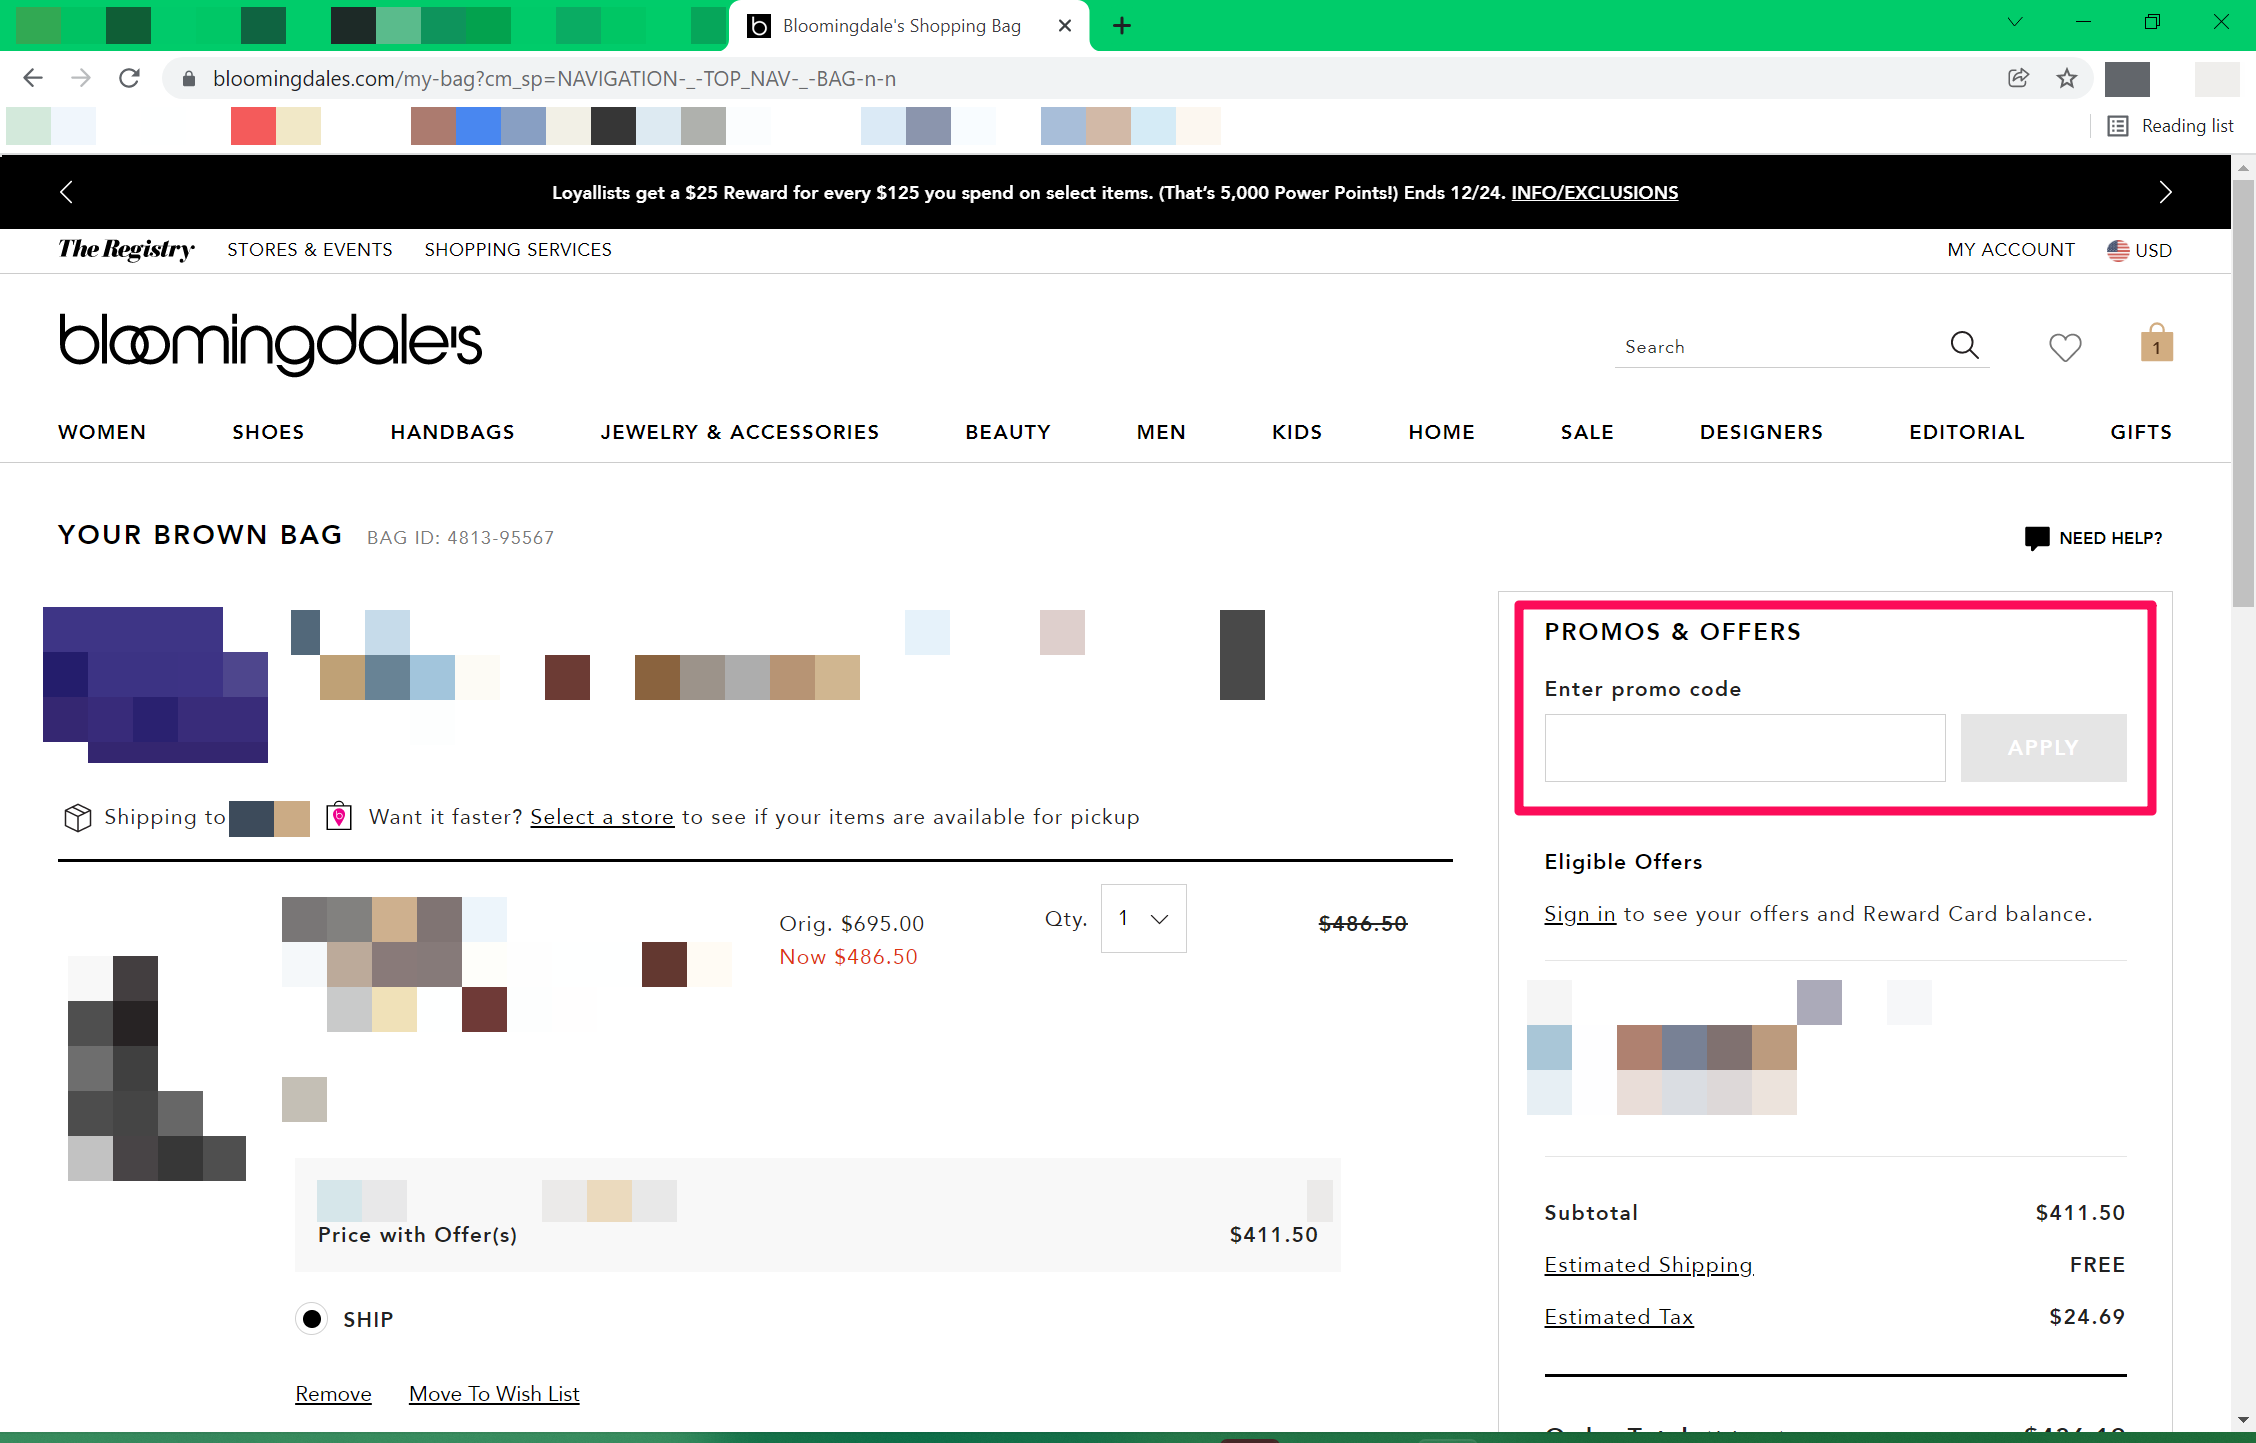Viewport: 2256px width, 1443px height.
Task: Remove the item from bag
Action: point(333,1394)
